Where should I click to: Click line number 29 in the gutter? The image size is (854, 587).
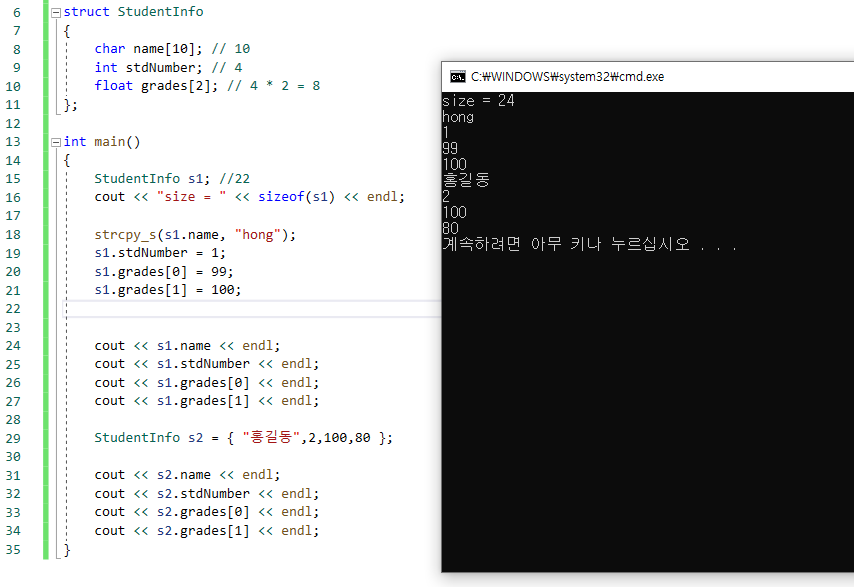coord(13,438)
